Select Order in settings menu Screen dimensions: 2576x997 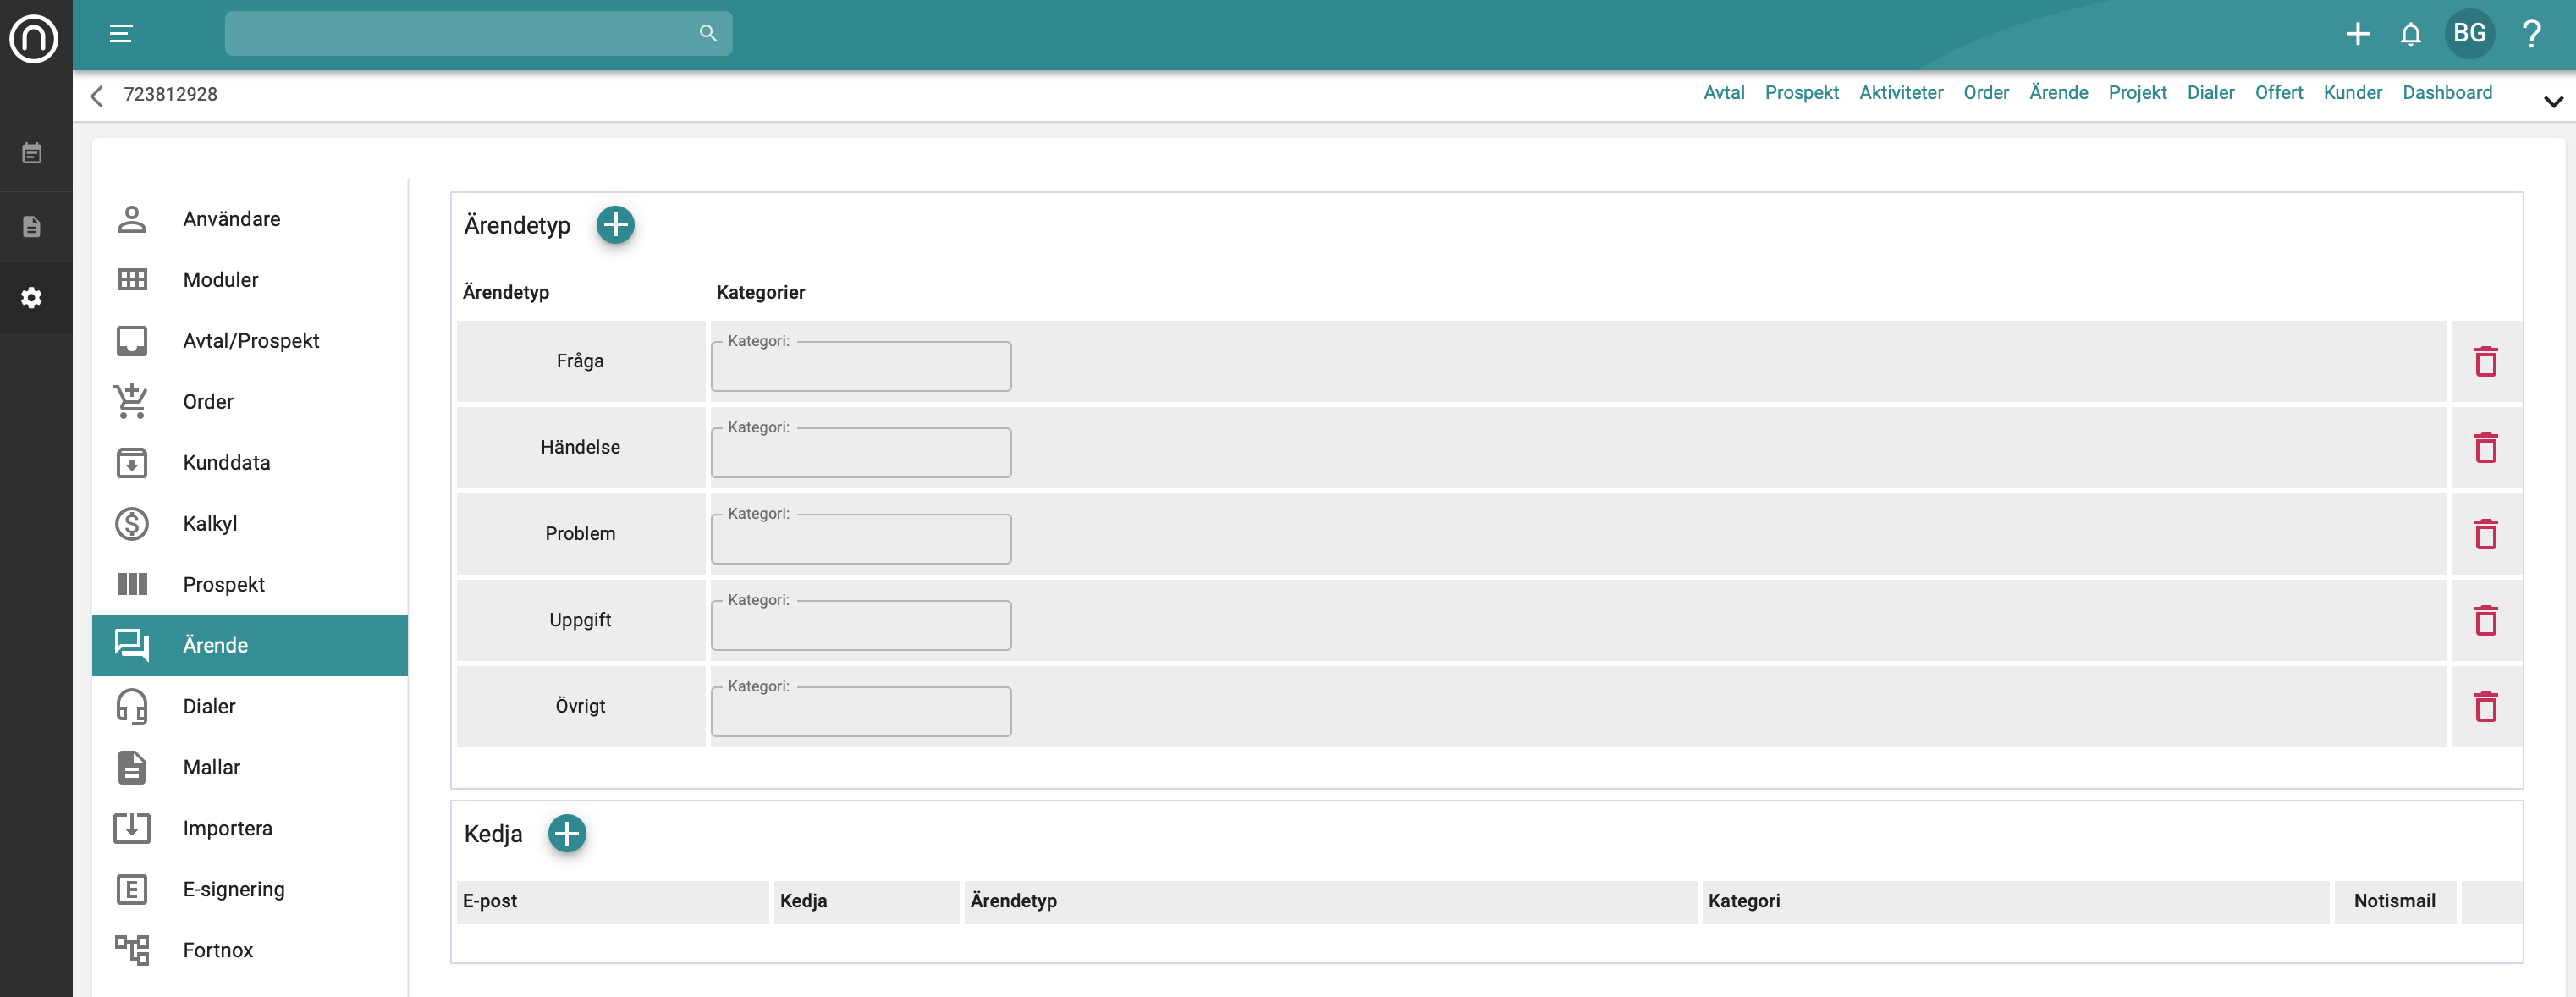pyautogui.click(x=250, y=402)
